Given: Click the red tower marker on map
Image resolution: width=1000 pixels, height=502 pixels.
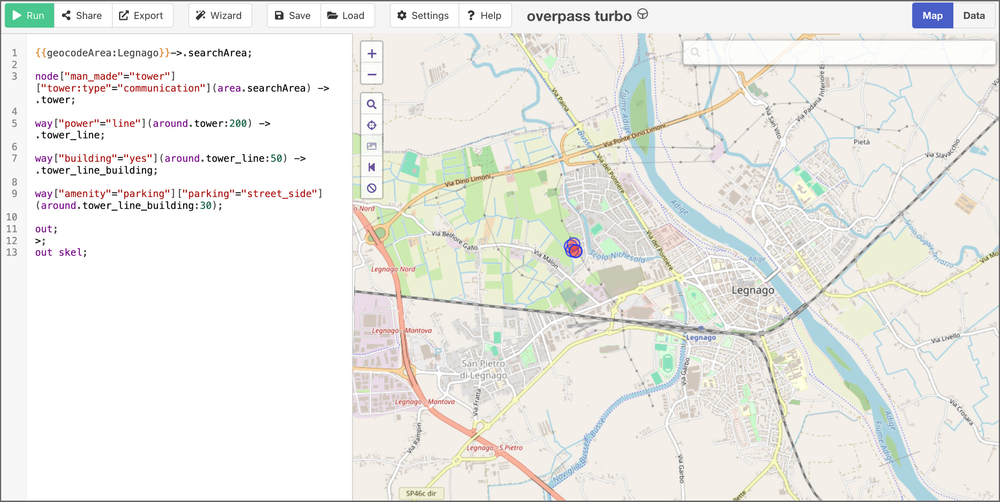Looking at the screenshot, I should click(x=574, y=250).
